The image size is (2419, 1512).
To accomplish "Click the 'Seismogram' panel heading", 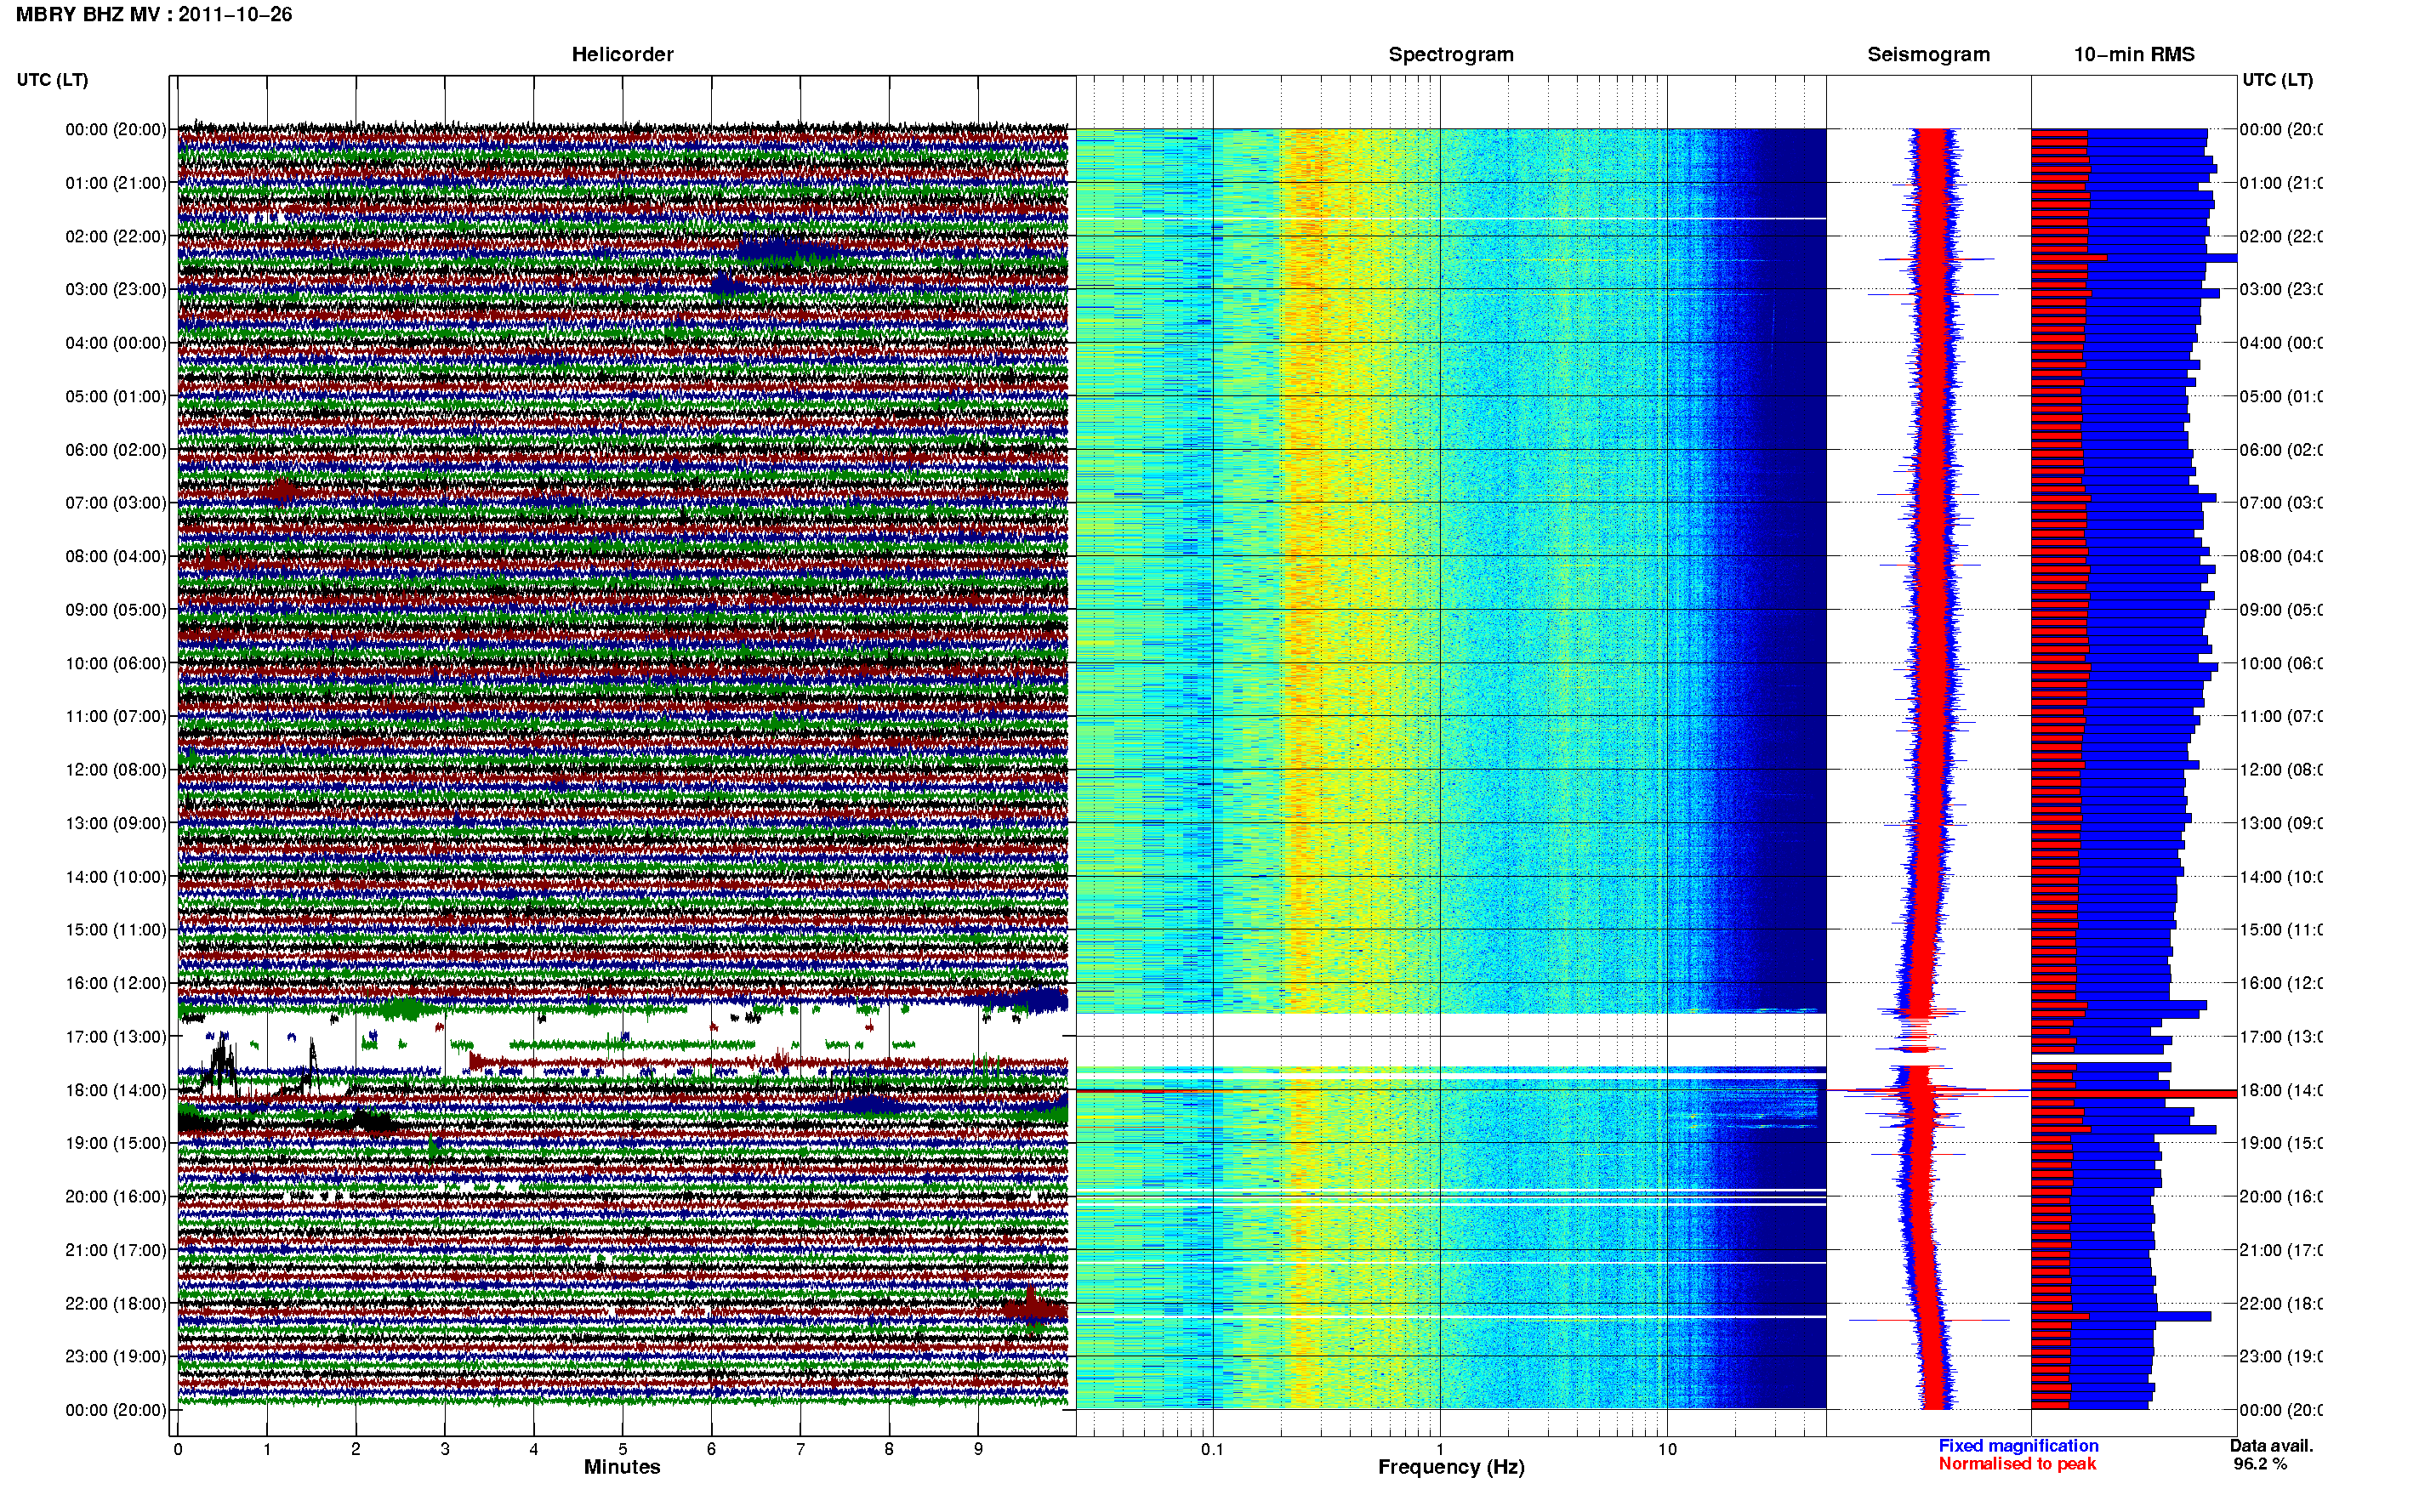I will pos(1928,55).
